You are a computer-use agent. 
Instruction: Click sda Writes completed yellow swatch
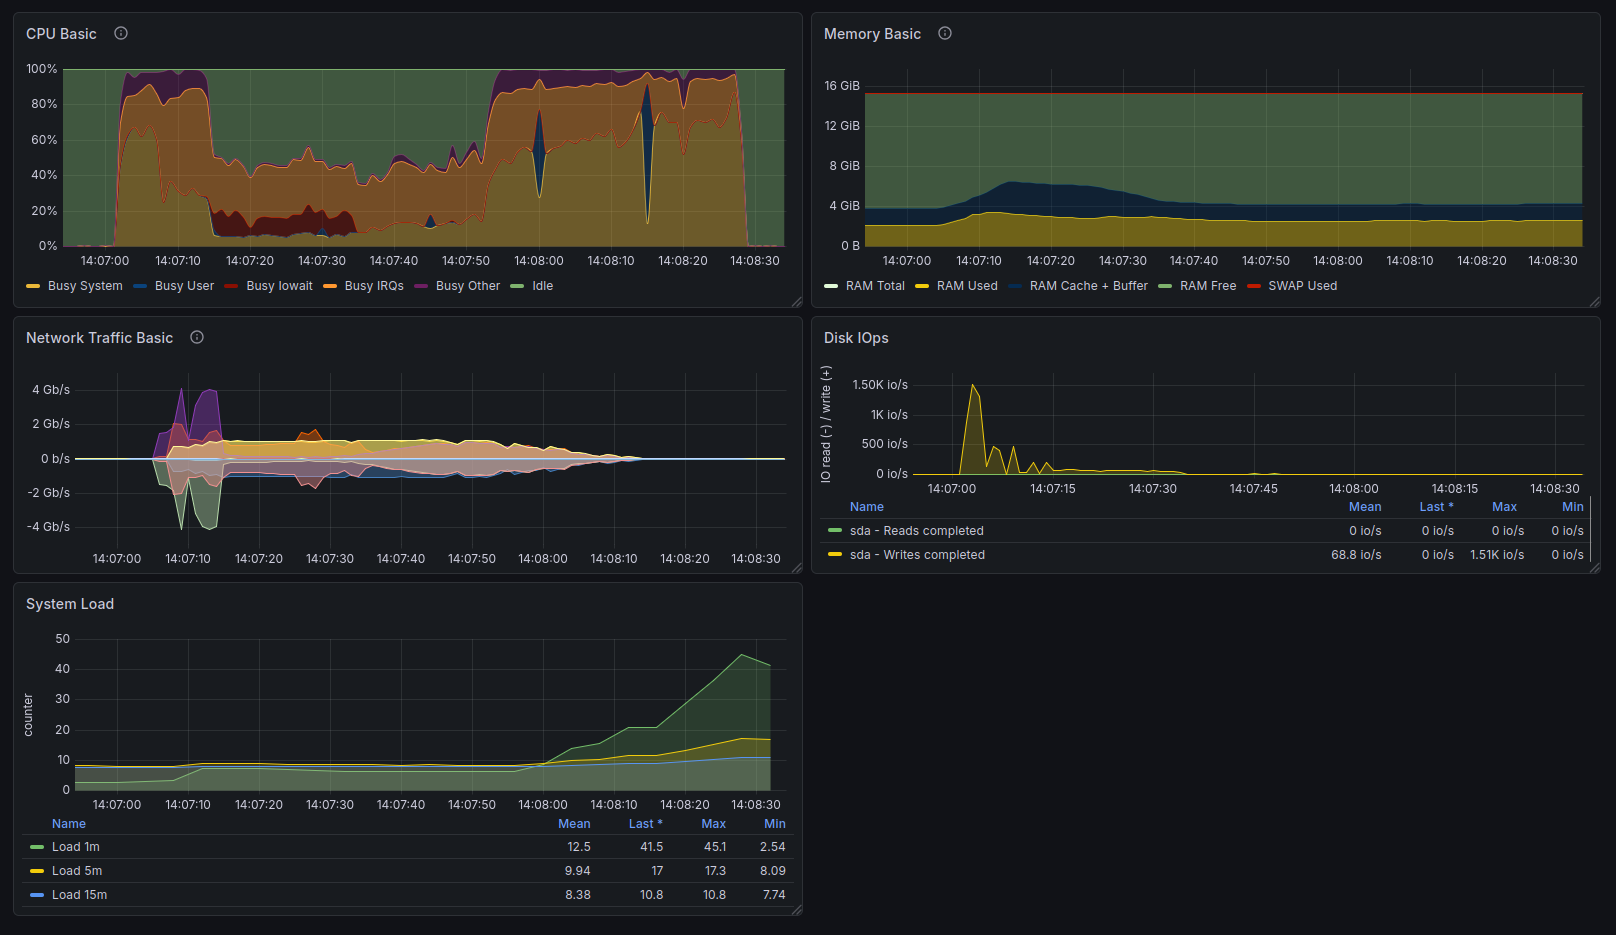click(835, 555)
